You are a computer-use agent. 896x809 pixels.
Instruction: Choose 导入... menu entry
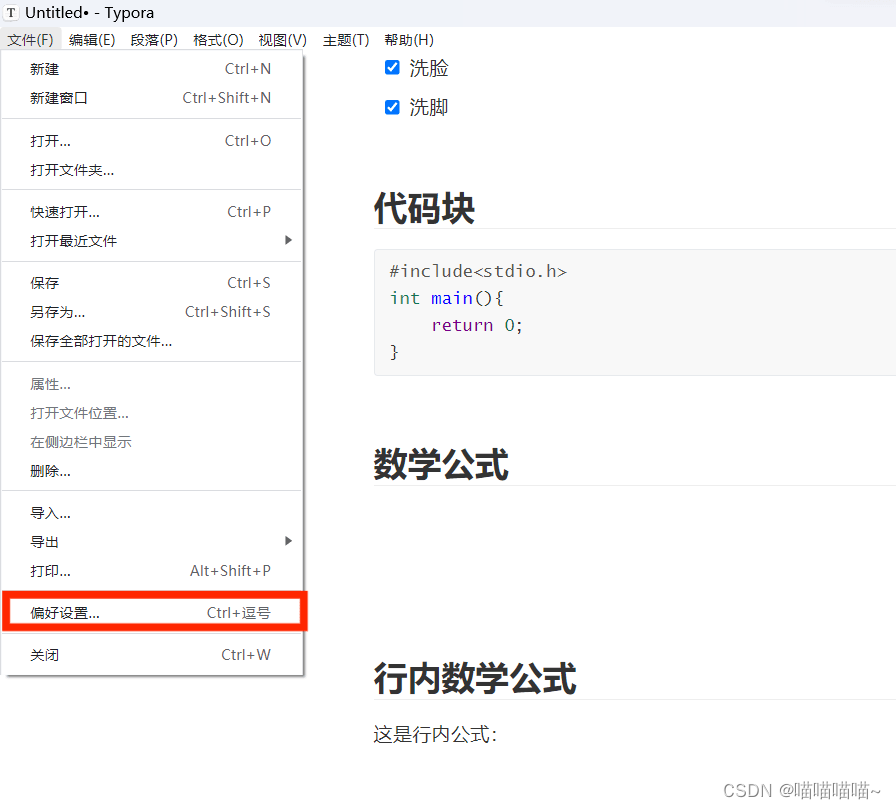pyautogui.click(x=151, y=513)
